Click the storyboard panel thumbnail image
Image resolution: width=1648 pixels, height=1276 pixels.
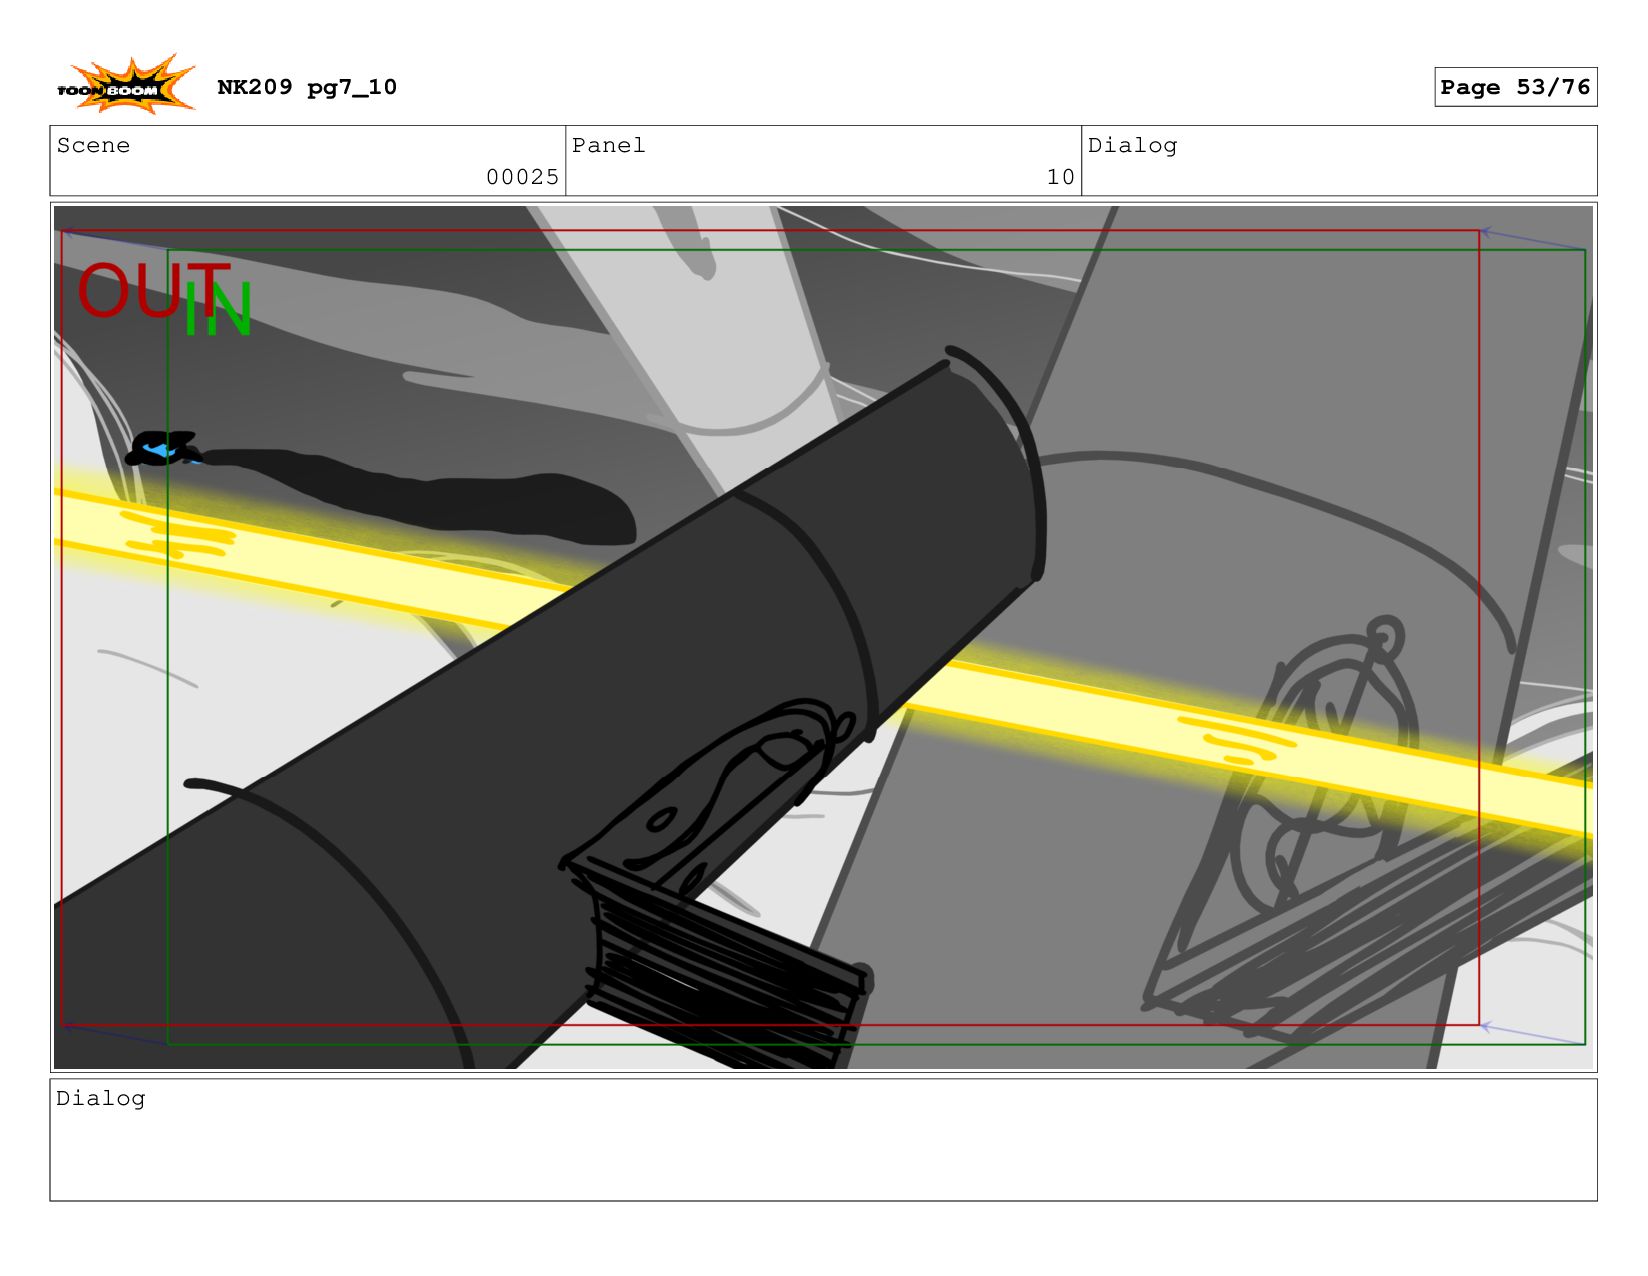pyautogui.click(x=823, y=637)
